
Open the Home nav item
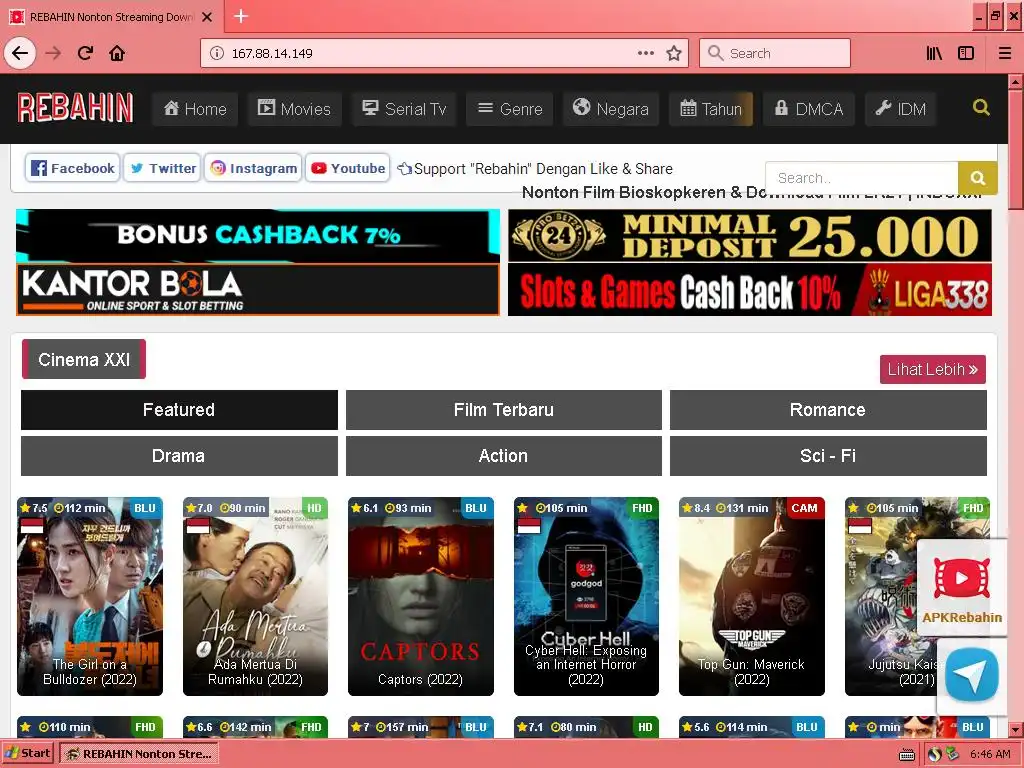[x=195, y=108]
